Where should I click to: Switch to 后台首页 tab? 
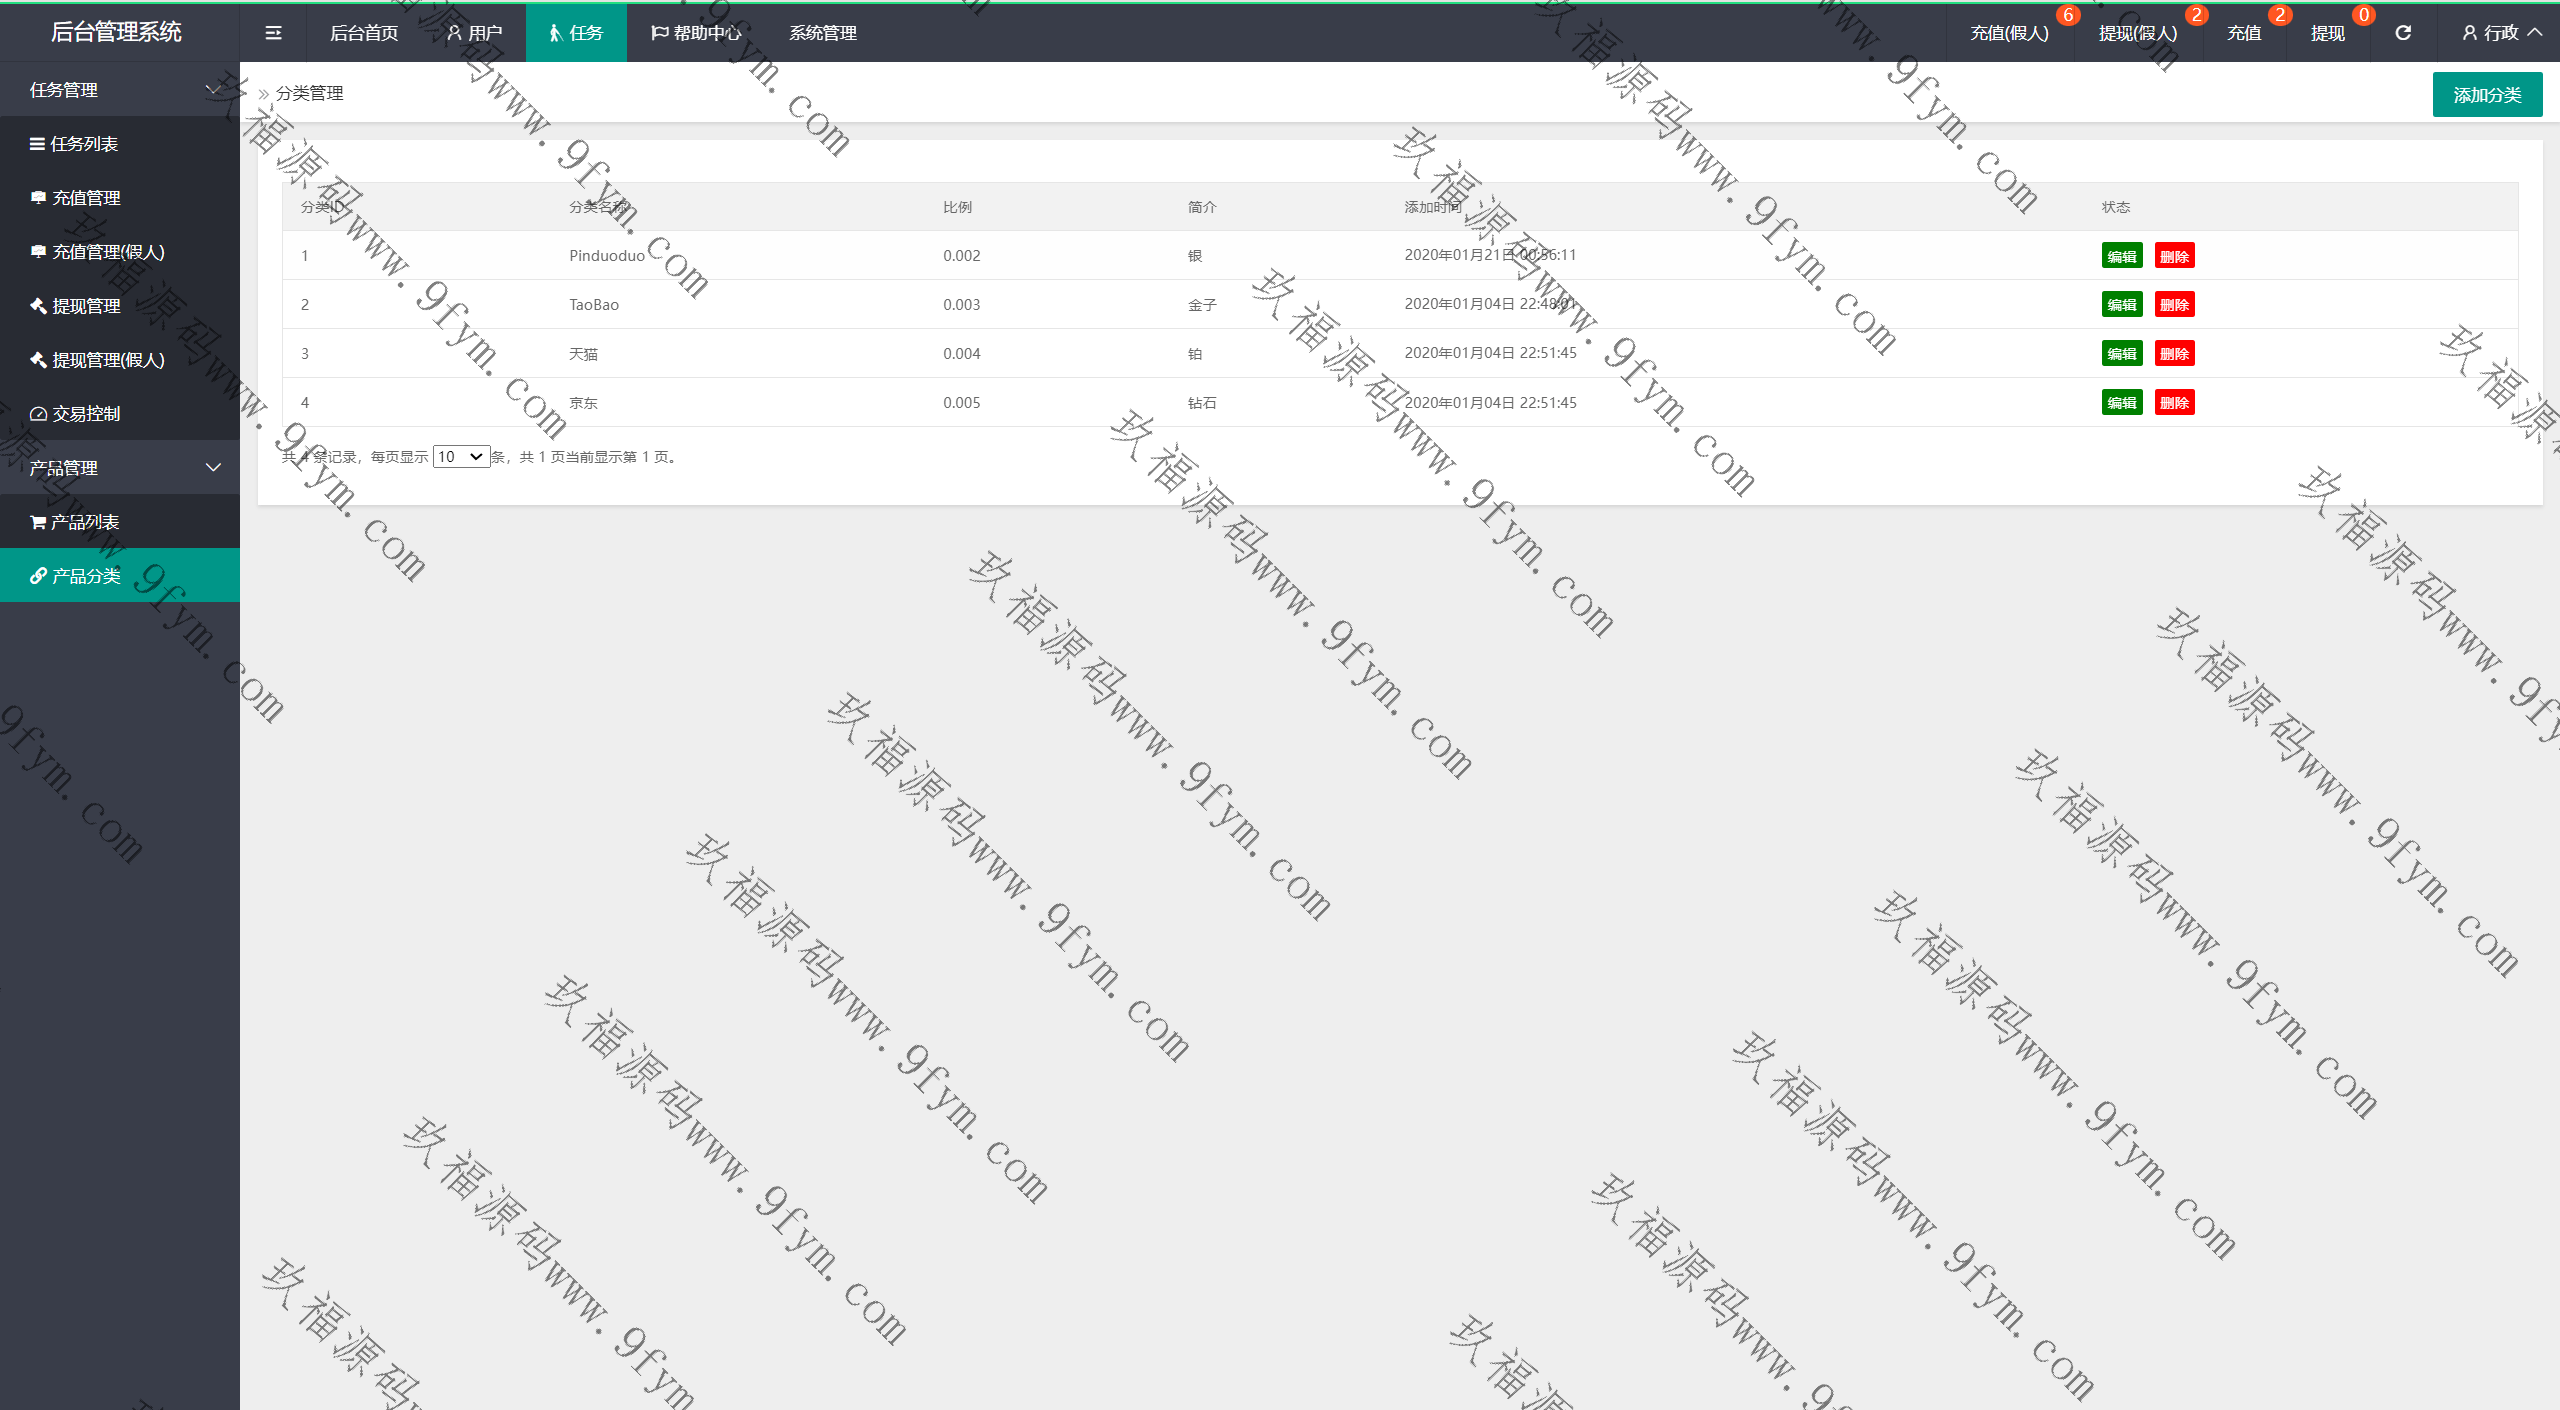[364, 33]
